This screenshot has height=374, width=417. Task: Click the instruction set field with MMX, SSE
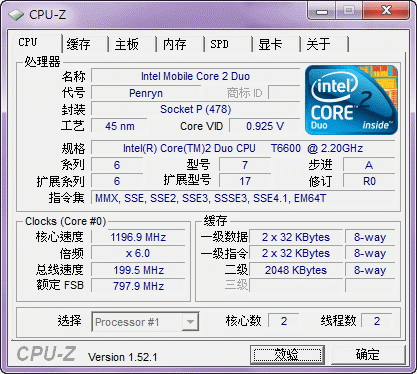pyautogui.click(x=243, y=198)
